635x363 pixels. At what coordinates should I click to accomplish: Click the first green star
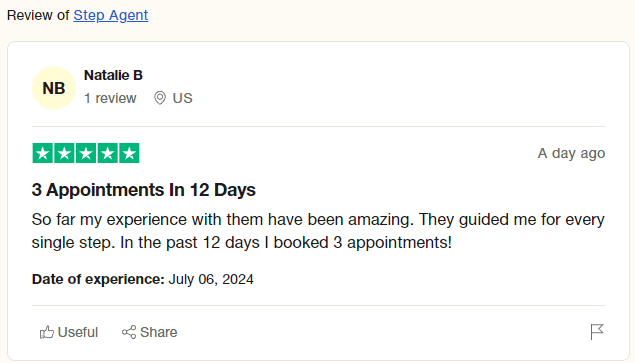(43, 153)
